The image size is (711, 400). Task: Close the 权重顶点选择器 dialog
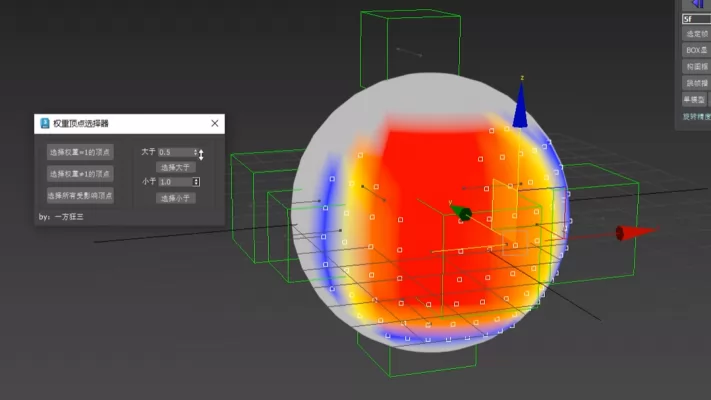[x=214, y=124]
